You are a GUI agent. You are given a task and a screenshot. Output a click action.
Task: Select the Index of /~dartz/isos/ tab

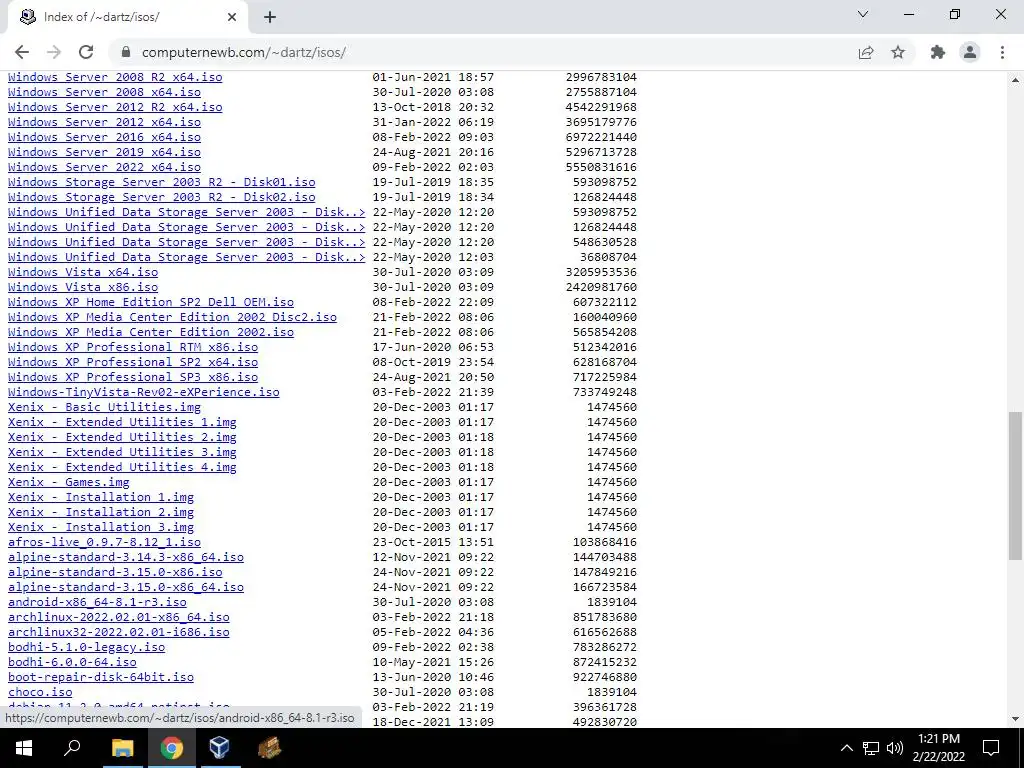click(128, 18)
